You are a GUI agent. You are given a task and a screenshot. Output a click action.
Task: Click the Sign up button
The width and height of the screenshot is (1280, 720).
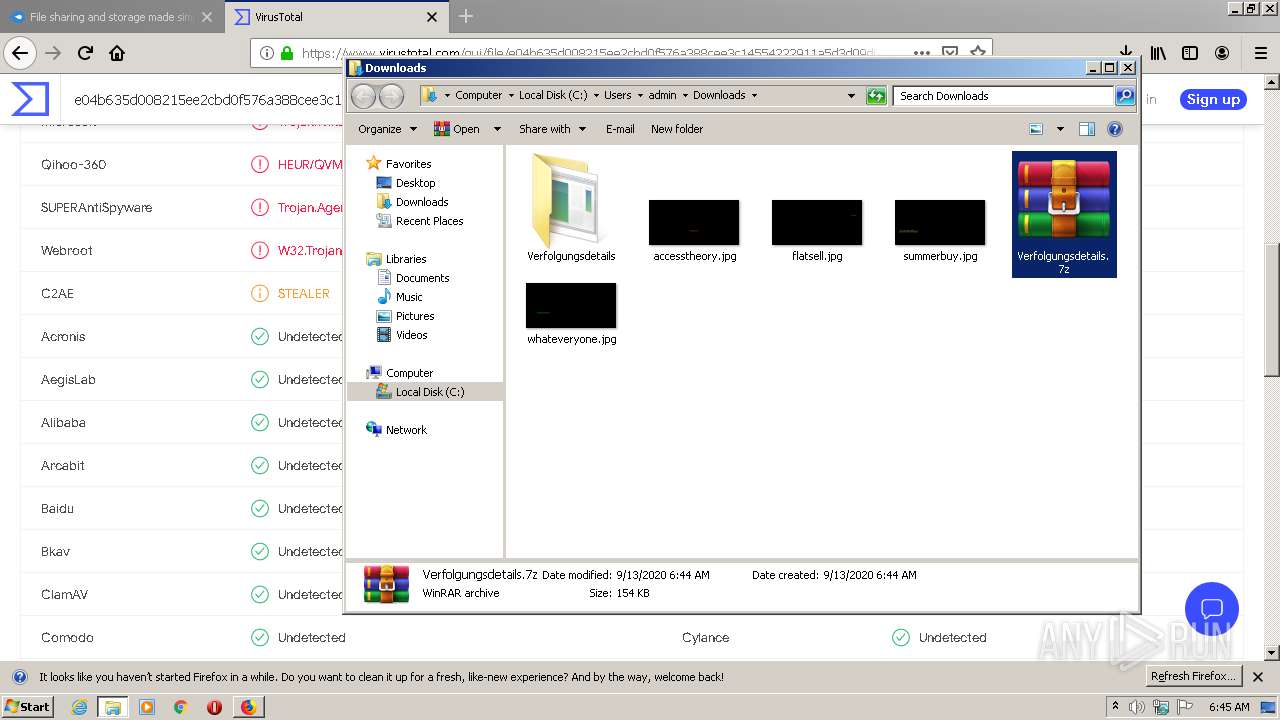[1213, 99]
